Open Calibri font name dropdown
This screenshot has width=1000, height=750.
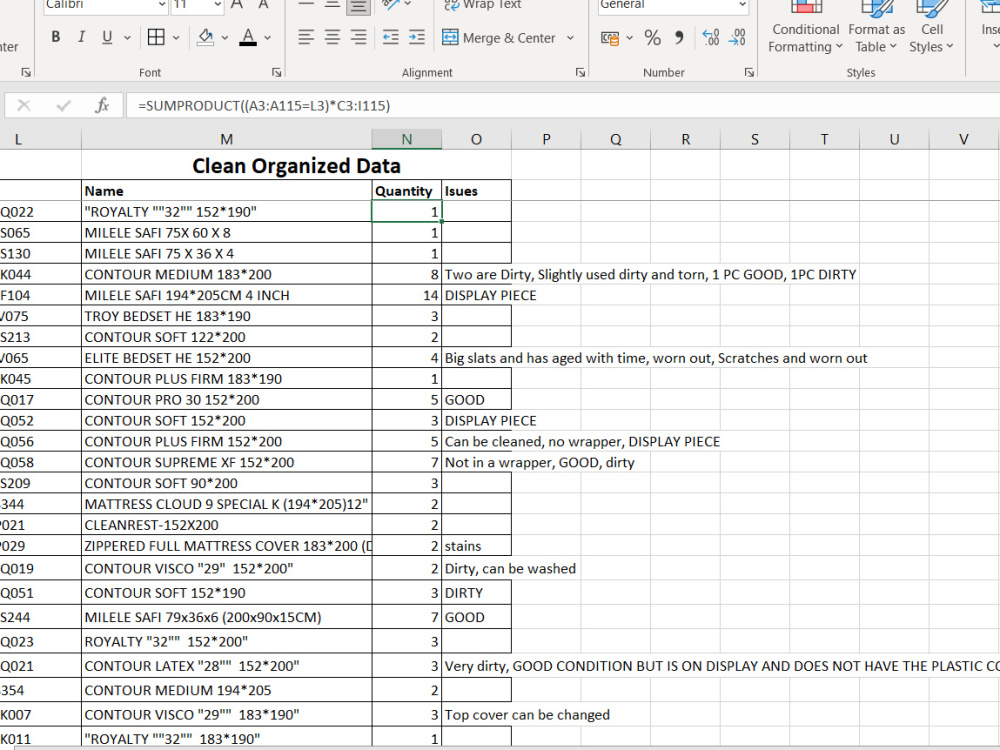tap(162, 5)
